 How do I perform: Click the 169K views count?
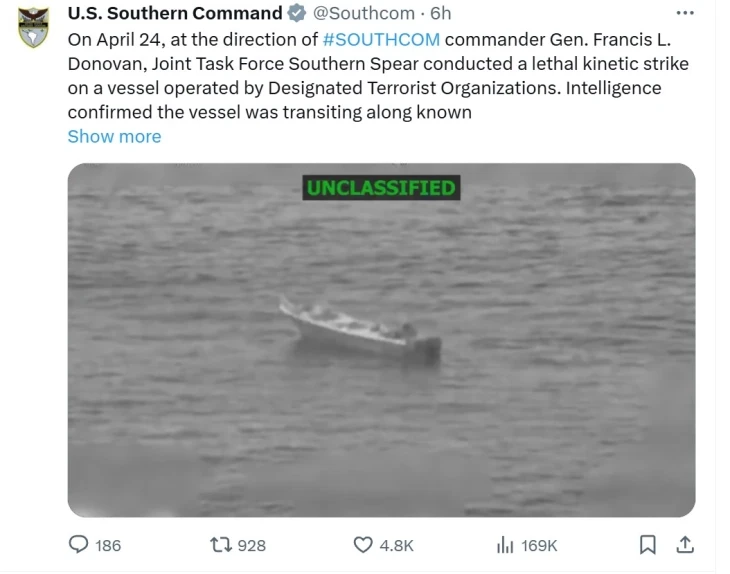539,545
